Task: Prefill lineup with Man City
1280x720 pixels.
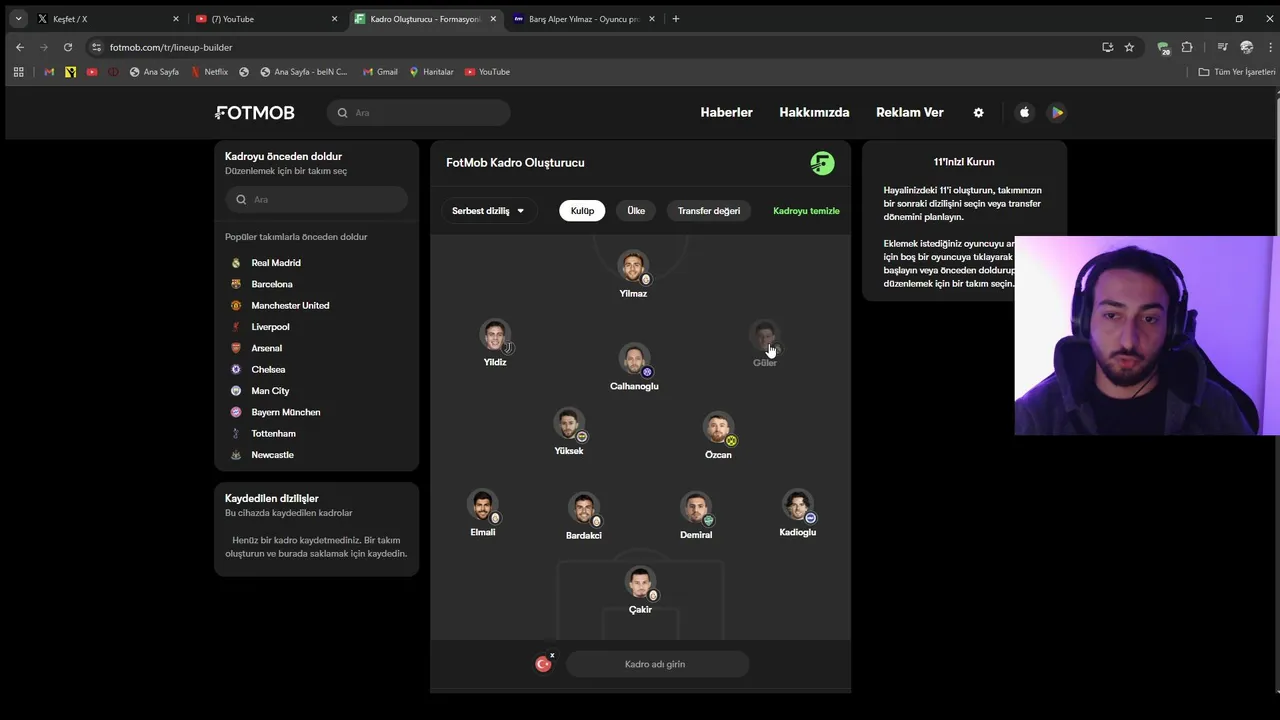Action: point(270,391)
